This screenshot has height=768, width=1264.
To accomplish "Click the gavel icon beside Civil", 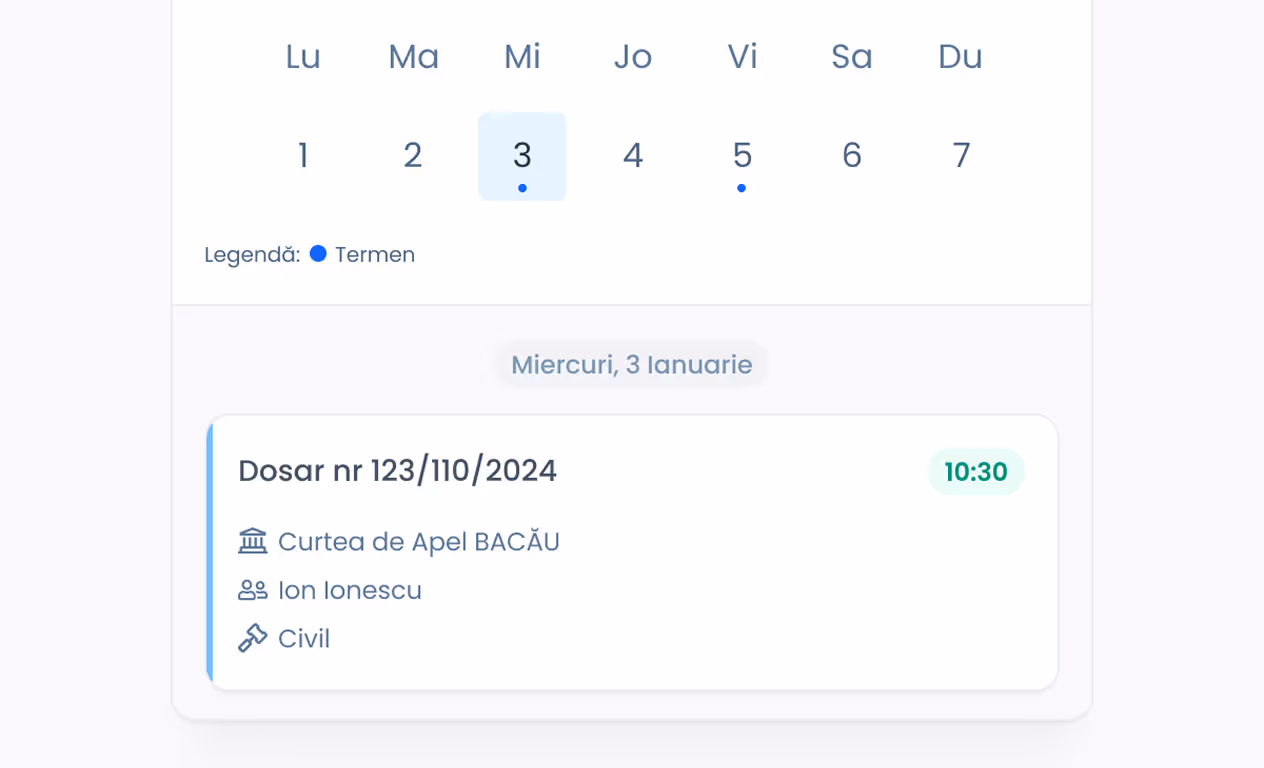I will (x=252, y=638).
